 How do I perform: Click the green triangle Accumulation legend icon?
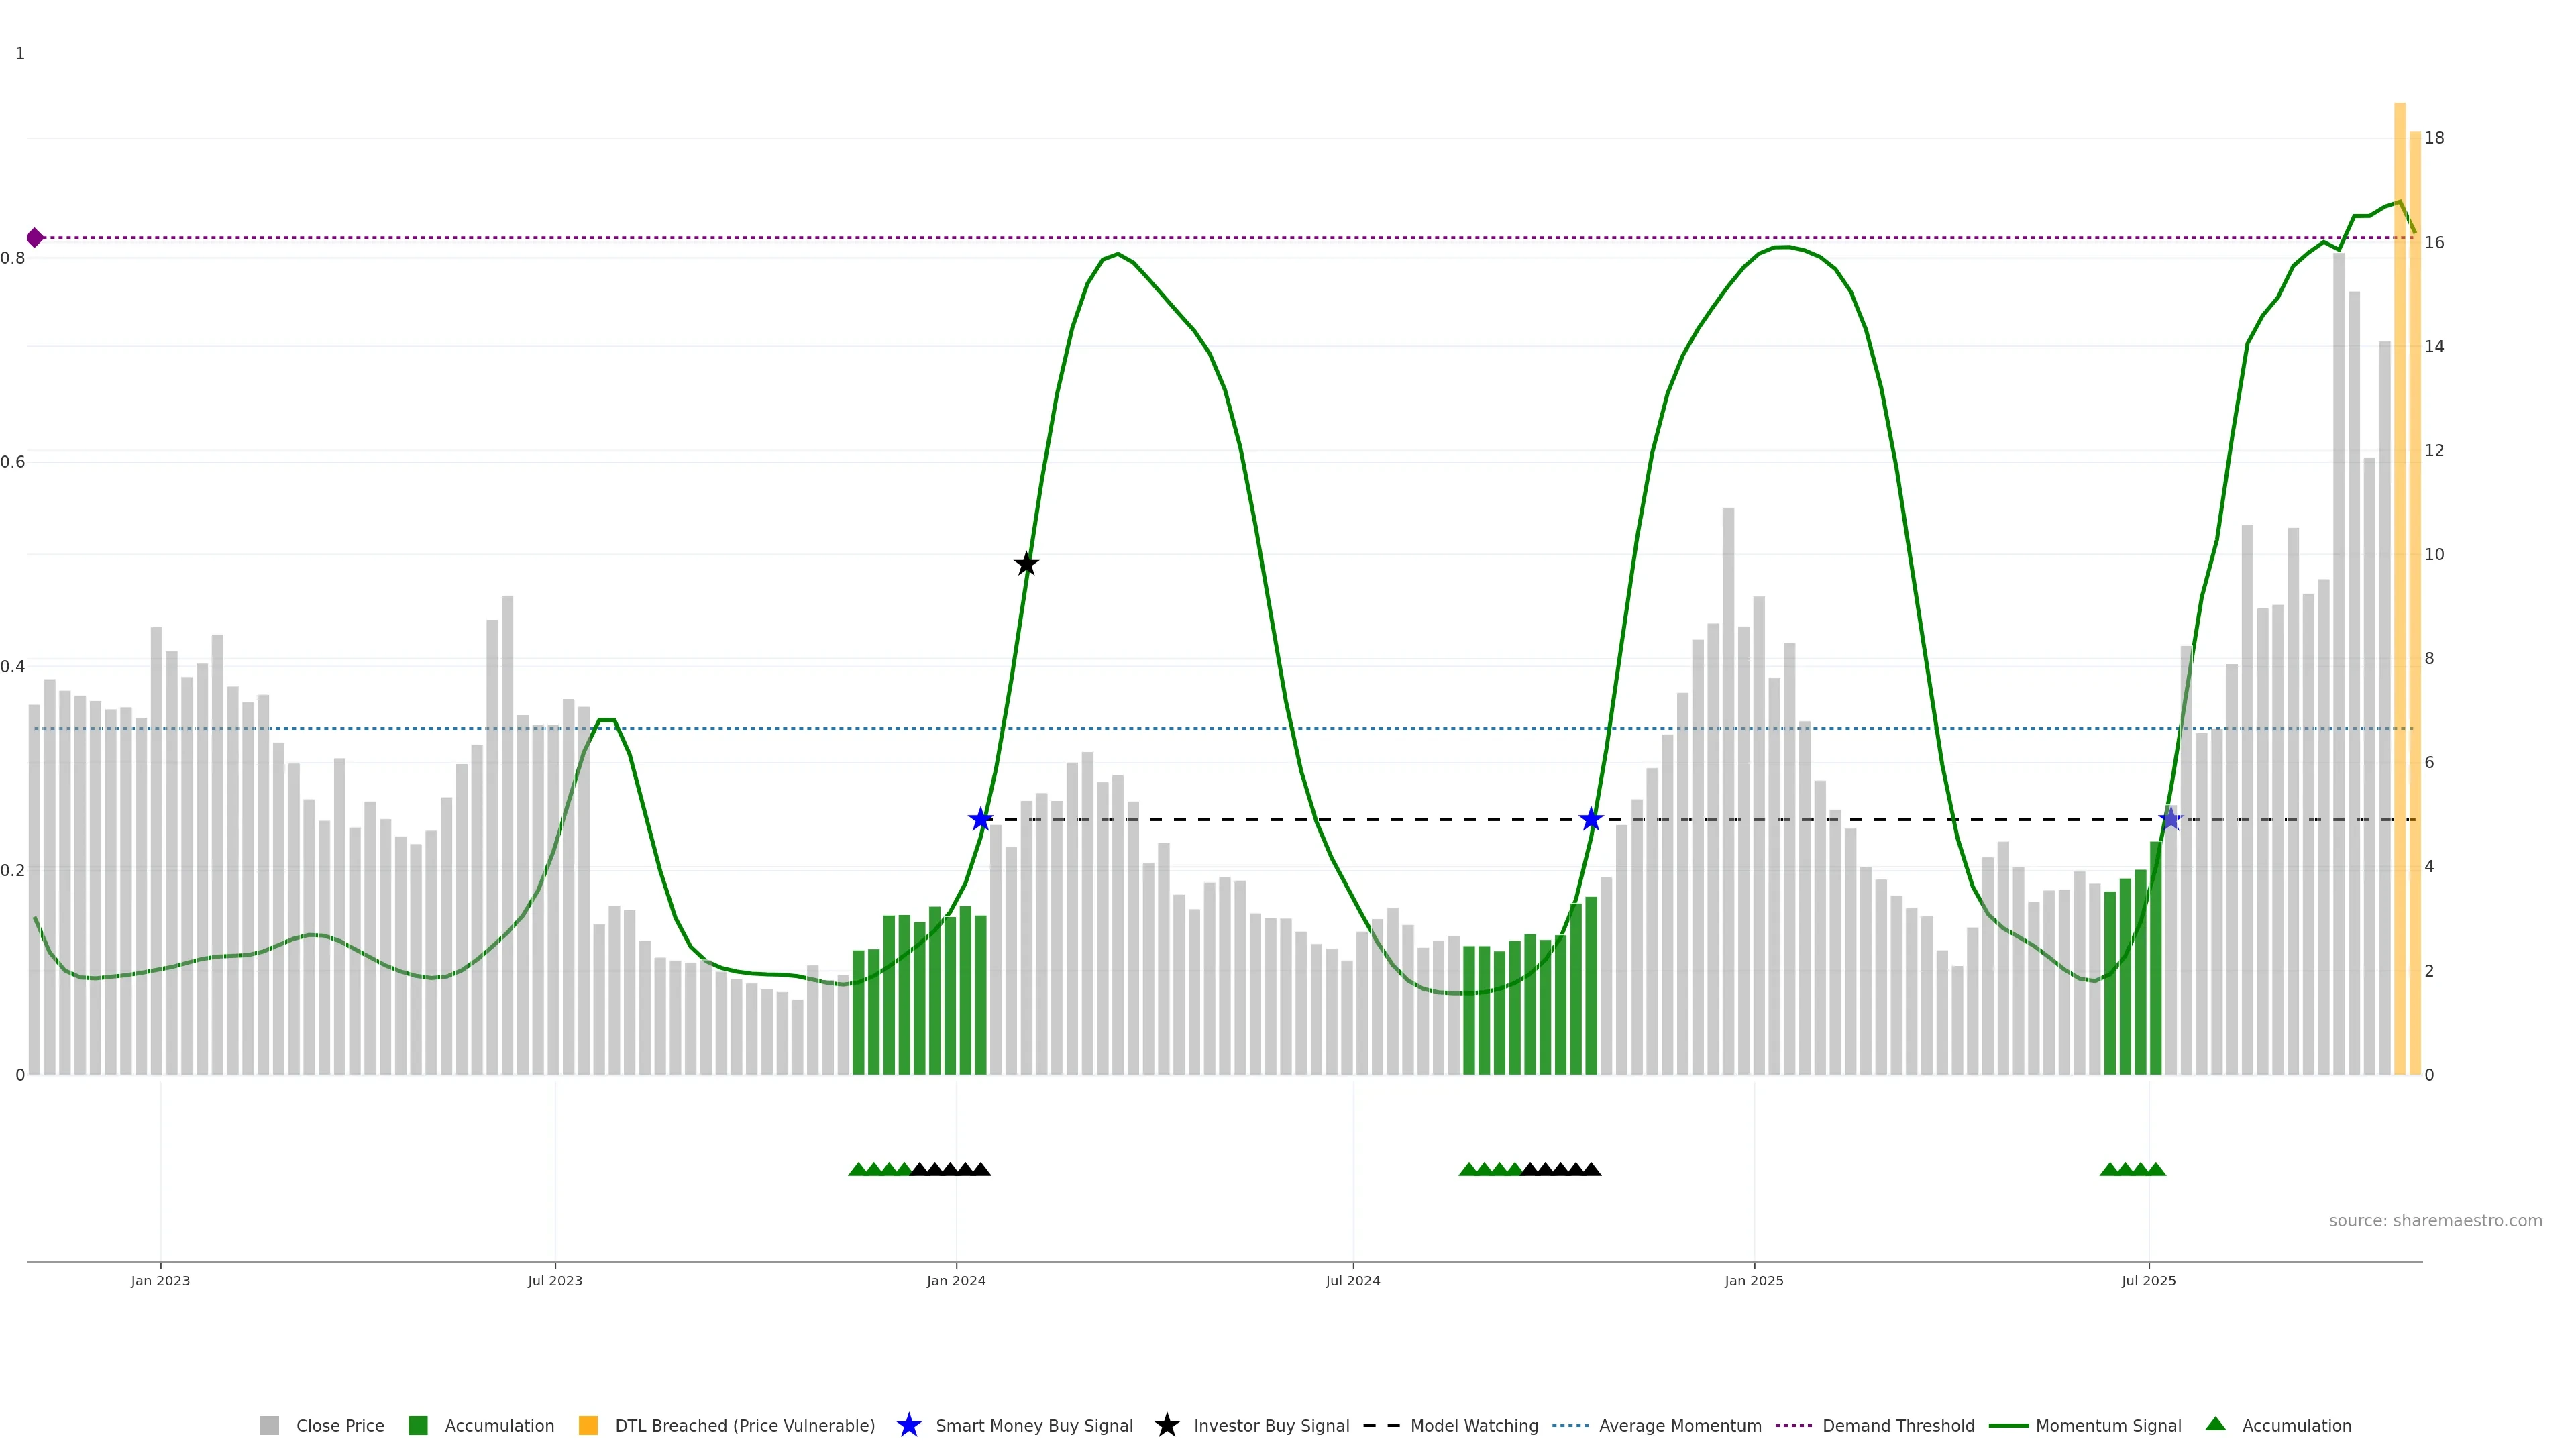click(x=2216, y=1424)
